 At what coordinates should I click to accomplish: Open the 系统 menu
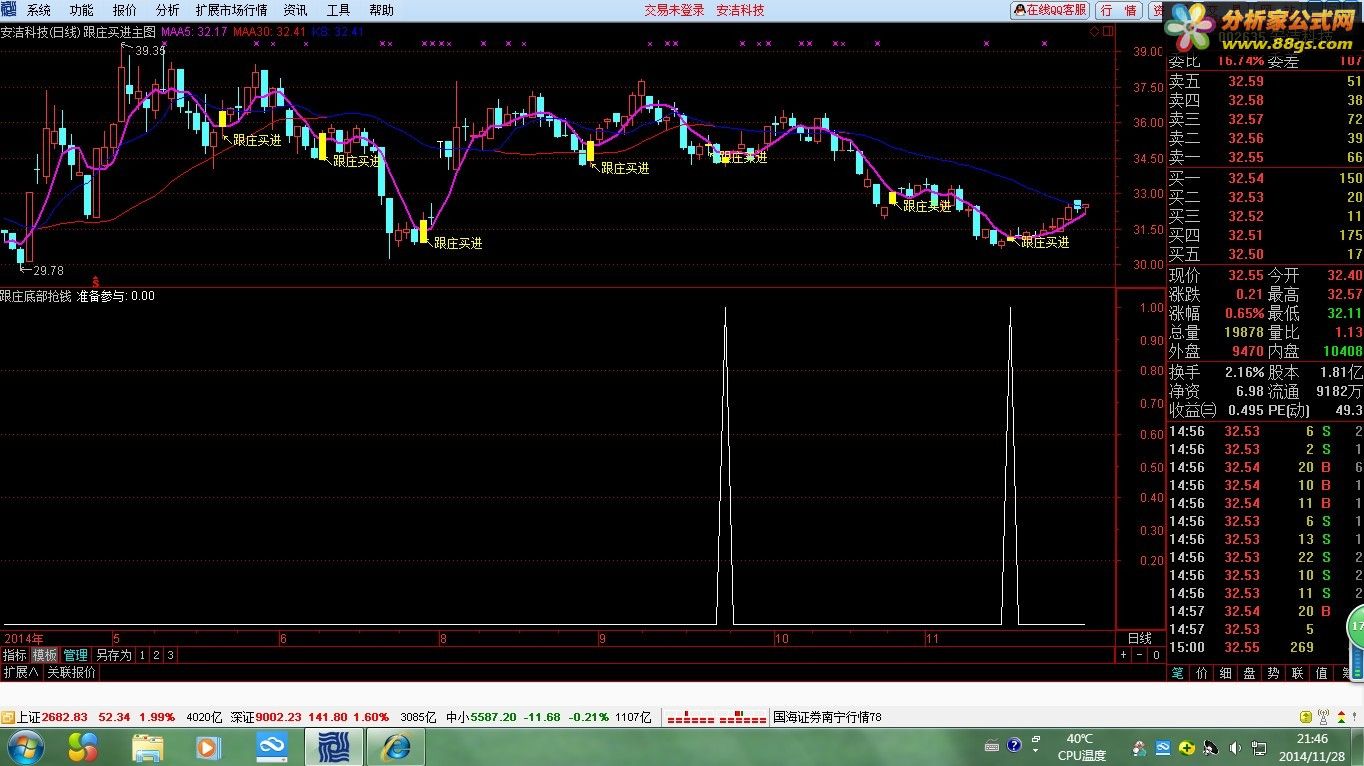tap(38, 10)
